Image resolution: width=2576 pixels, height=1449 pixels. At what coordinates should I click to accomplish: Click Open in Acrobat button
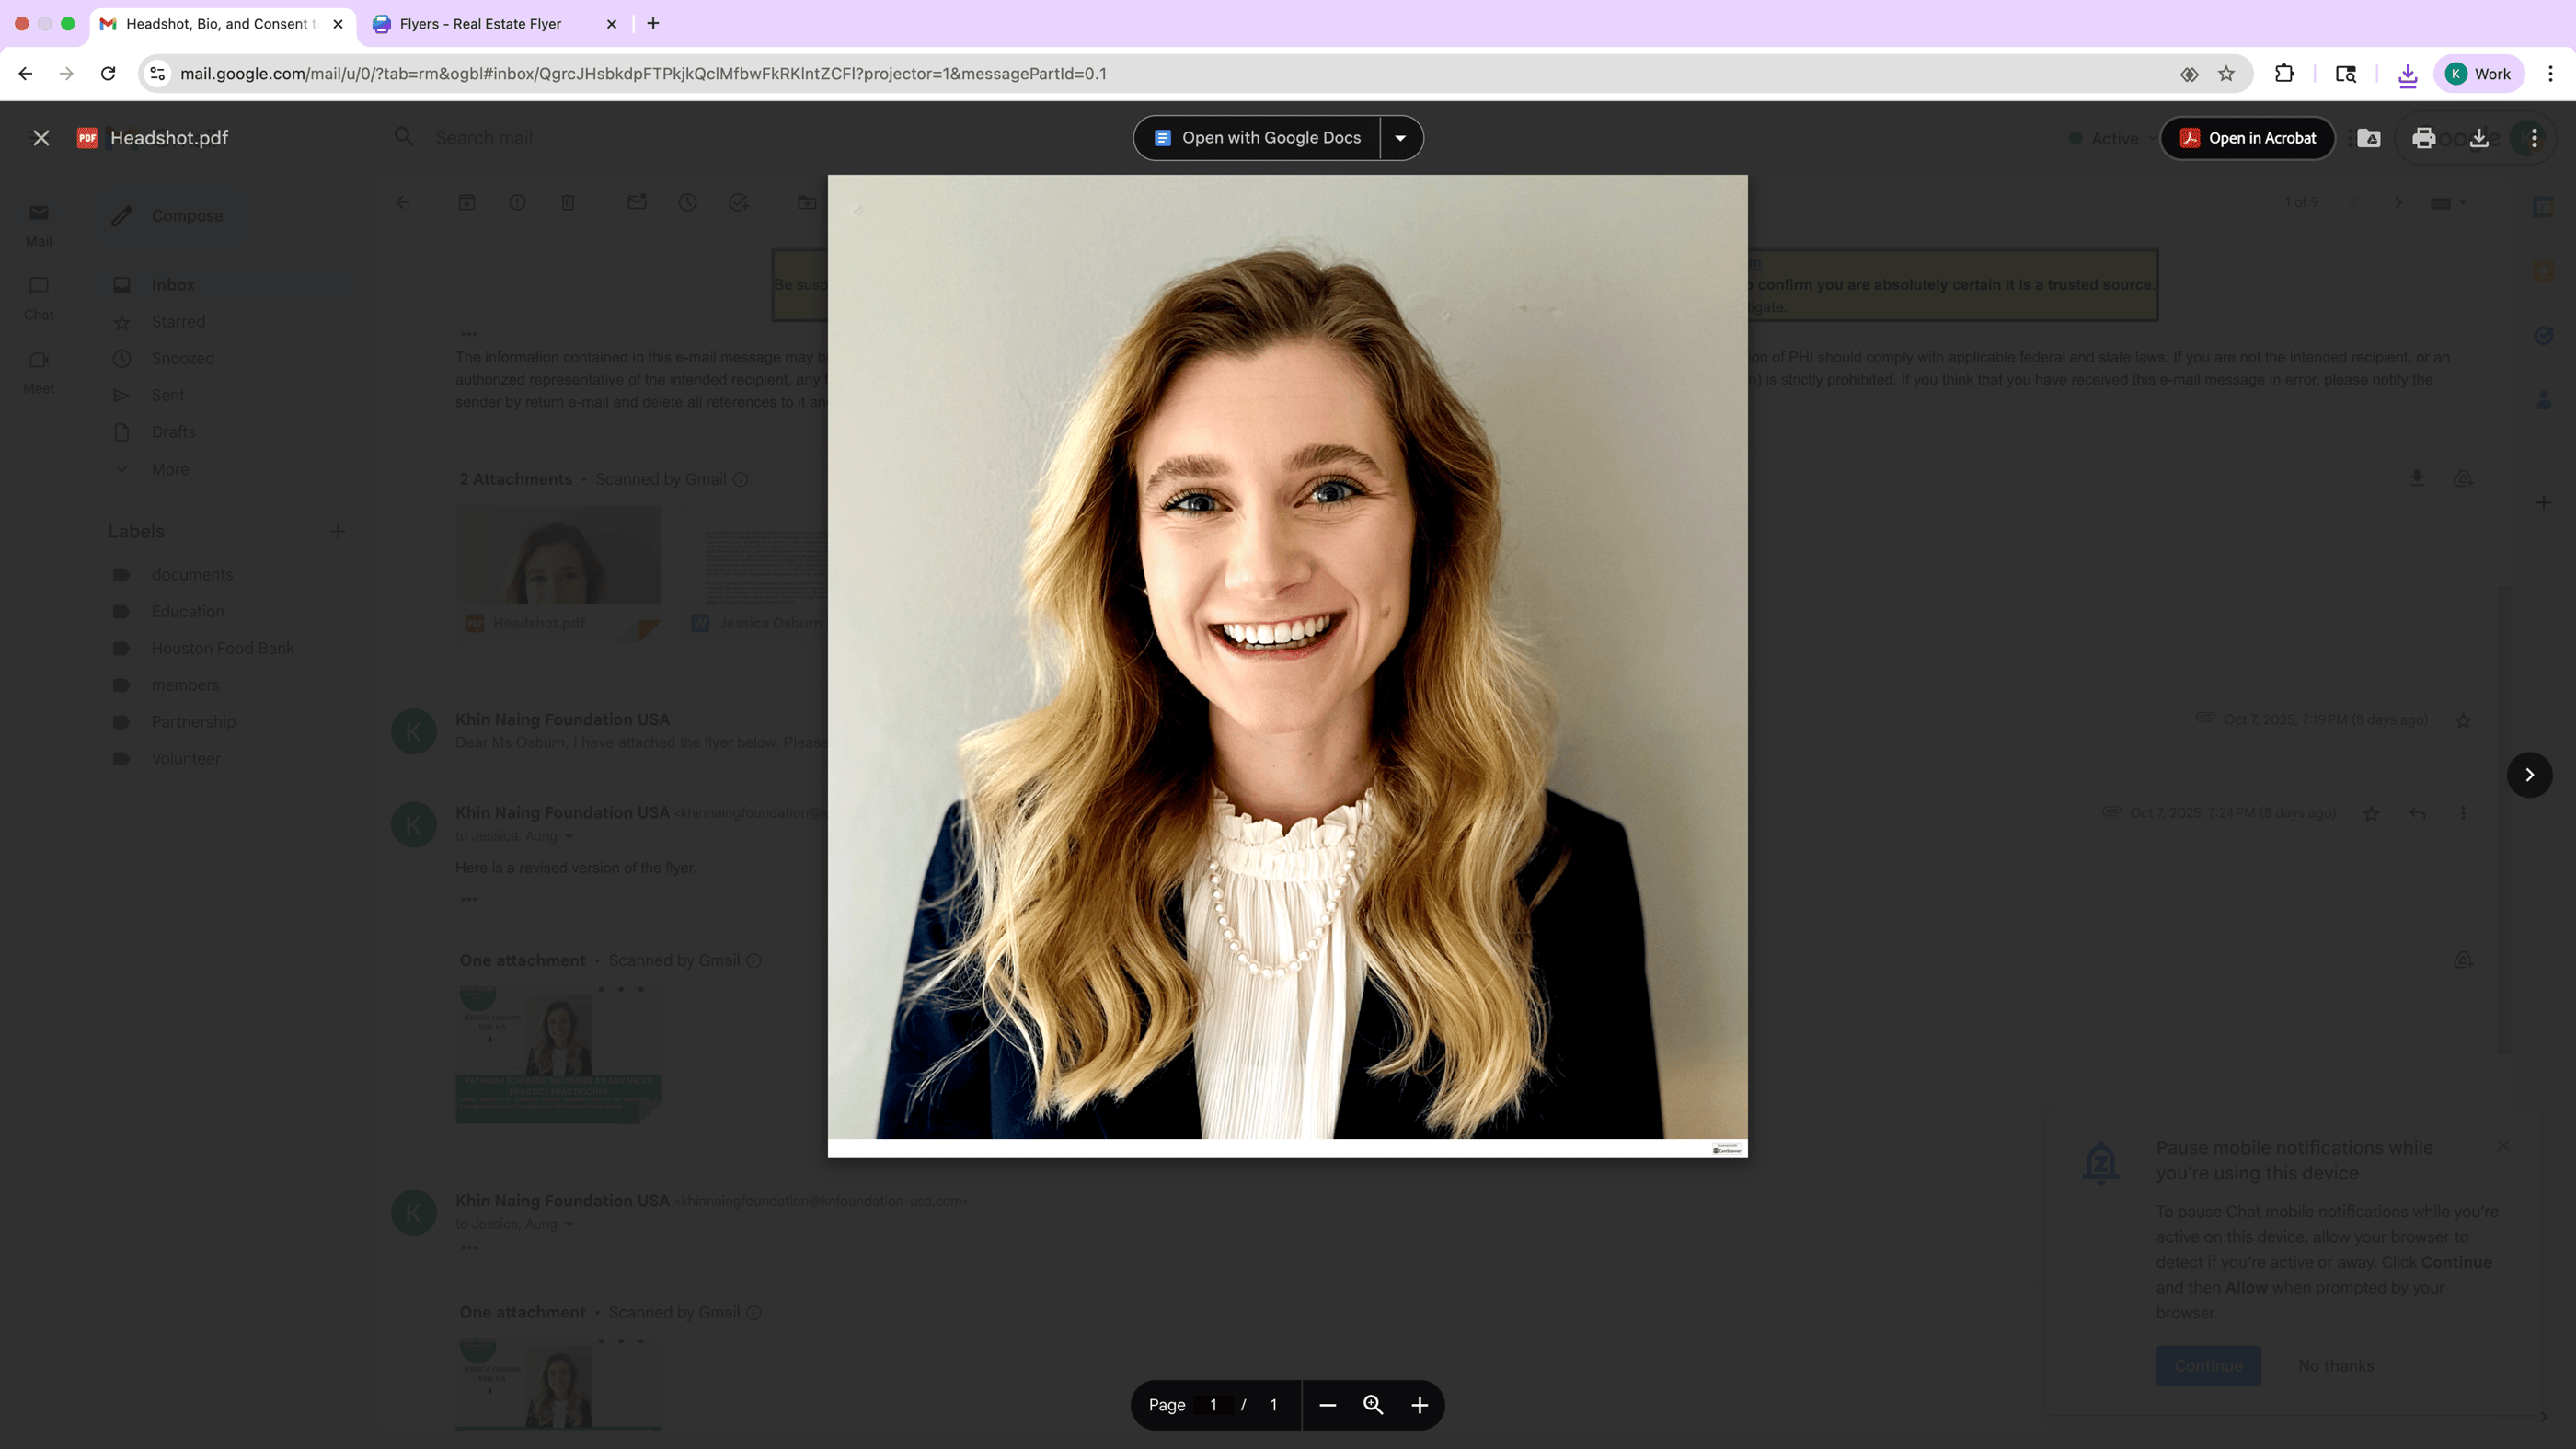point(2247,138)
